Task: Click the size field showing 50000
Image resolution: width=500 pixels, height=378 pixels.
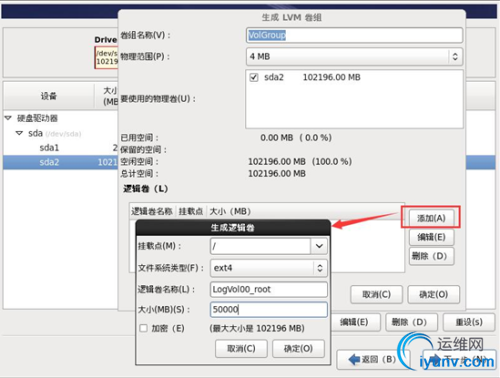Action: [x=269, y=310]
